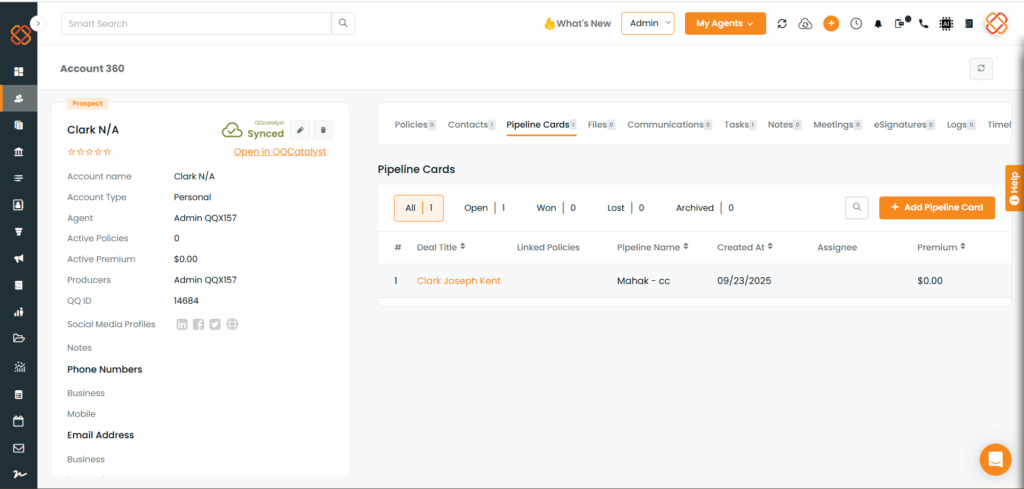The height and width of the screenshot is (489, 1024).
Task: Open the Open in QQCatalyst link
Action: (x=279, y=152)
